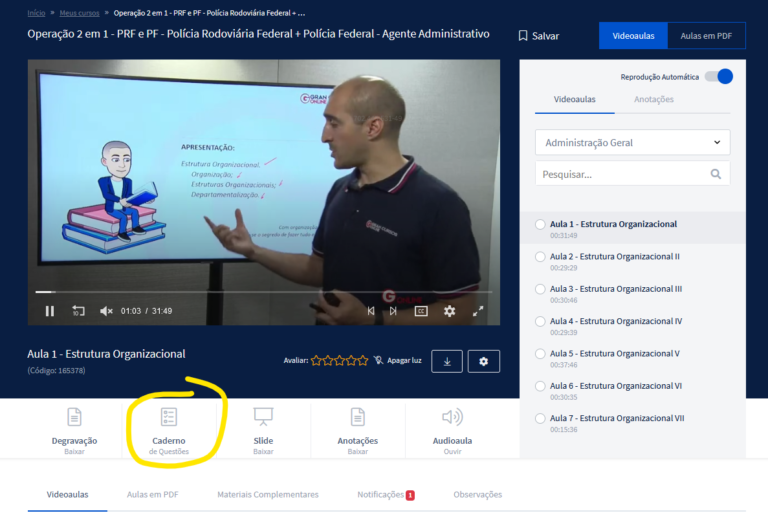The image size is (768, 522).
Task: Seek on video progress bar
Action: (x=264, y=292)
